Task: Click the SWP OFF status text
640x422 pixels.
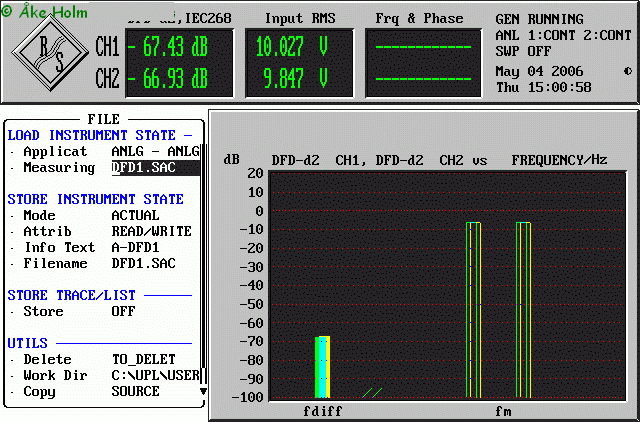Action: click(523, 51)
